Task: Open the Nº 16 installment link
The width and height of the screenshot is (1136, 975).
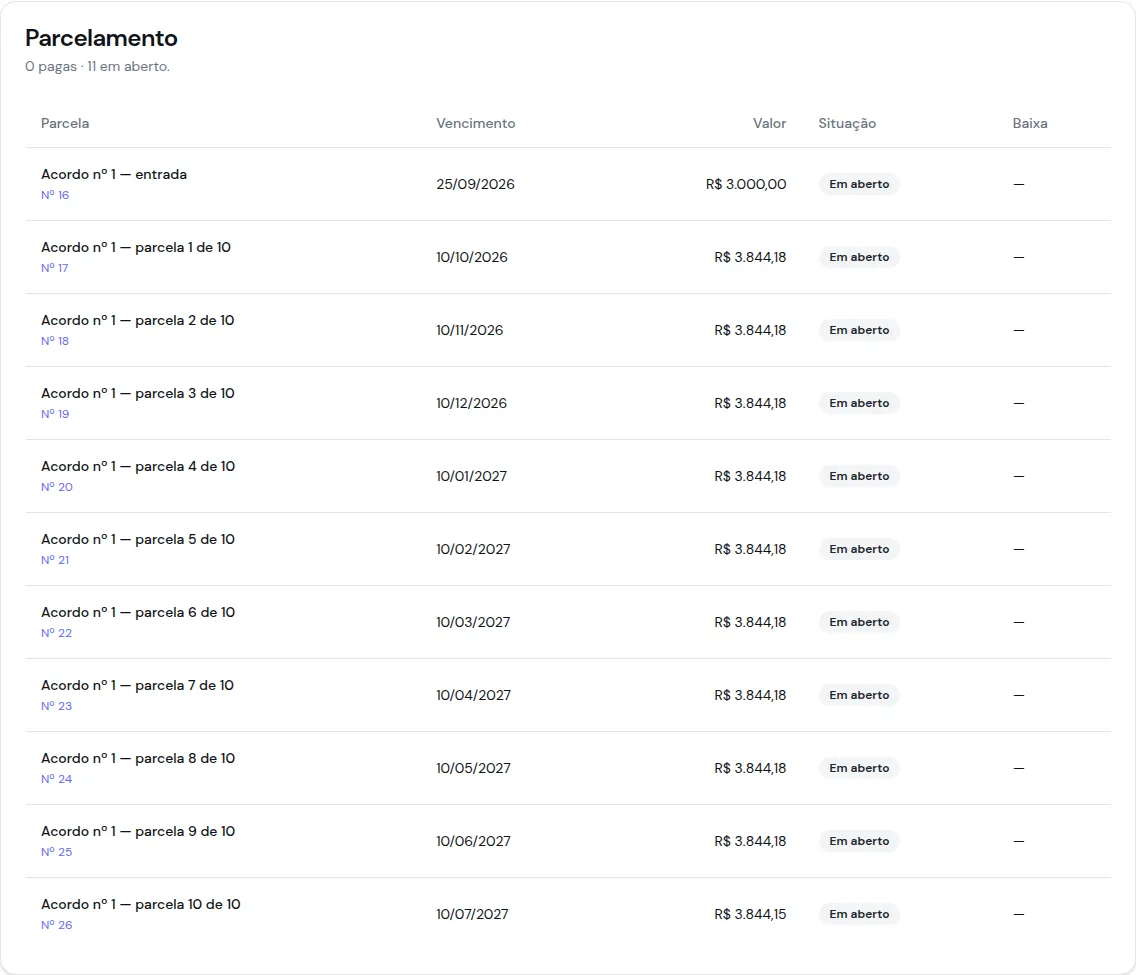Action: [x=55, y=195]
